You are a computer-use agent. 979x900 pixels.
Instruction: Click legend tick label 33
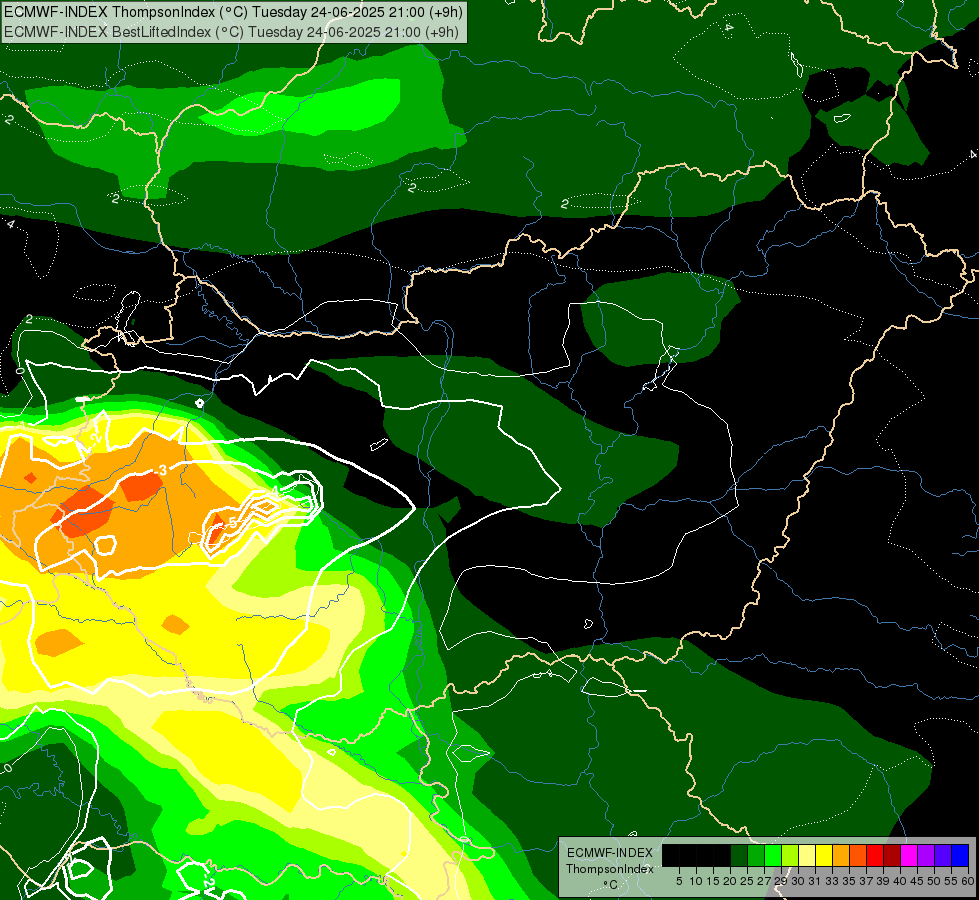coord(832,881)
